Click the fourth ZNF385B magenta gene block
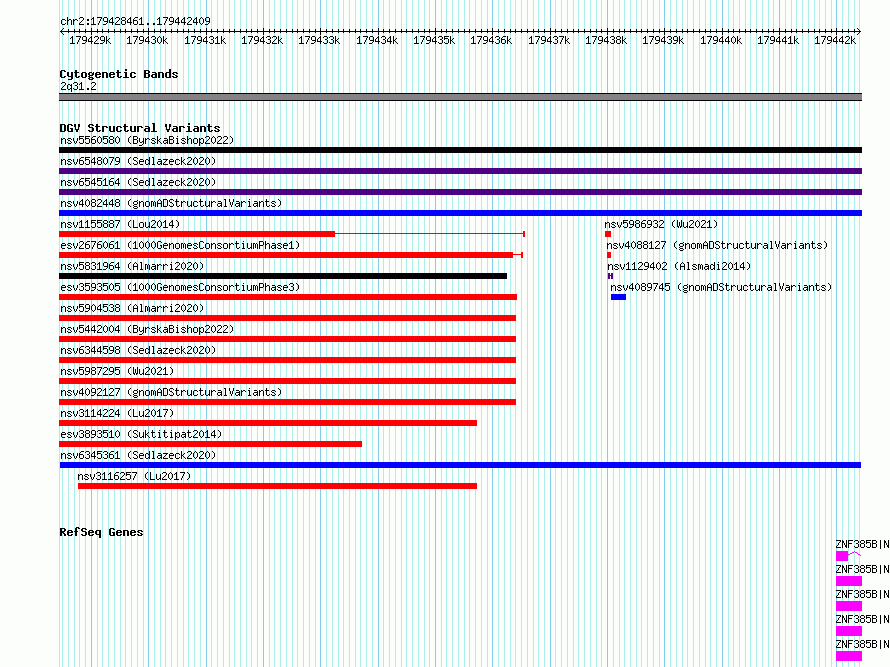Screen dimensions: 890x667 click(849, 631)
